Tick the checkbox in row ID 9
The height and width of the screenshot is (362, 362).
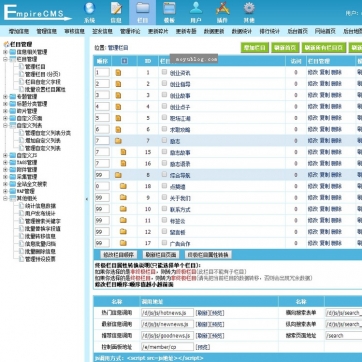pyautogui.click(x=164, y=197)
